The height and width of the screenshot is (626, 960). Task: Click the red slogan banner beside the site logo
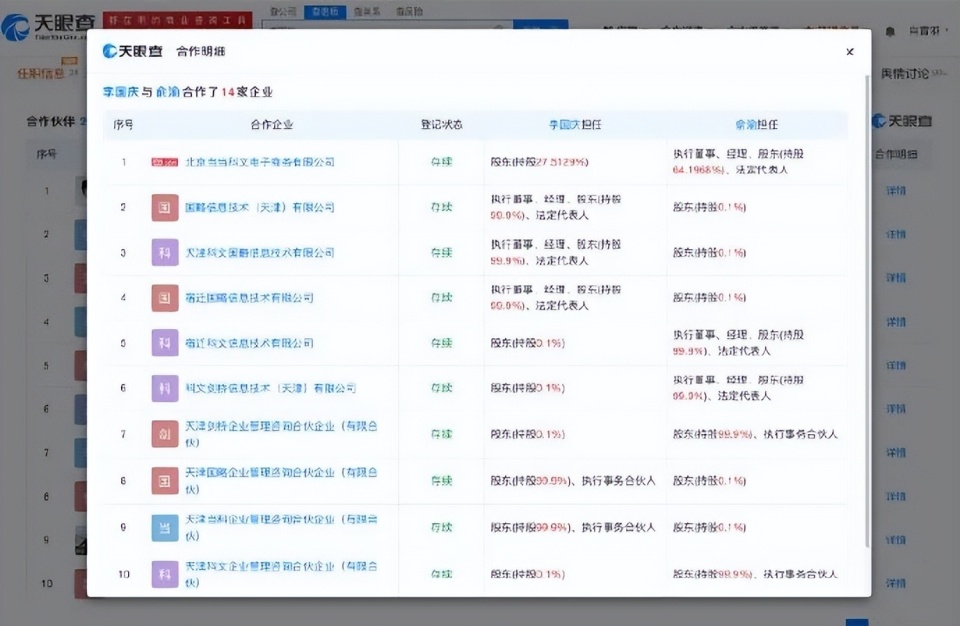click(x=178, y=20)
